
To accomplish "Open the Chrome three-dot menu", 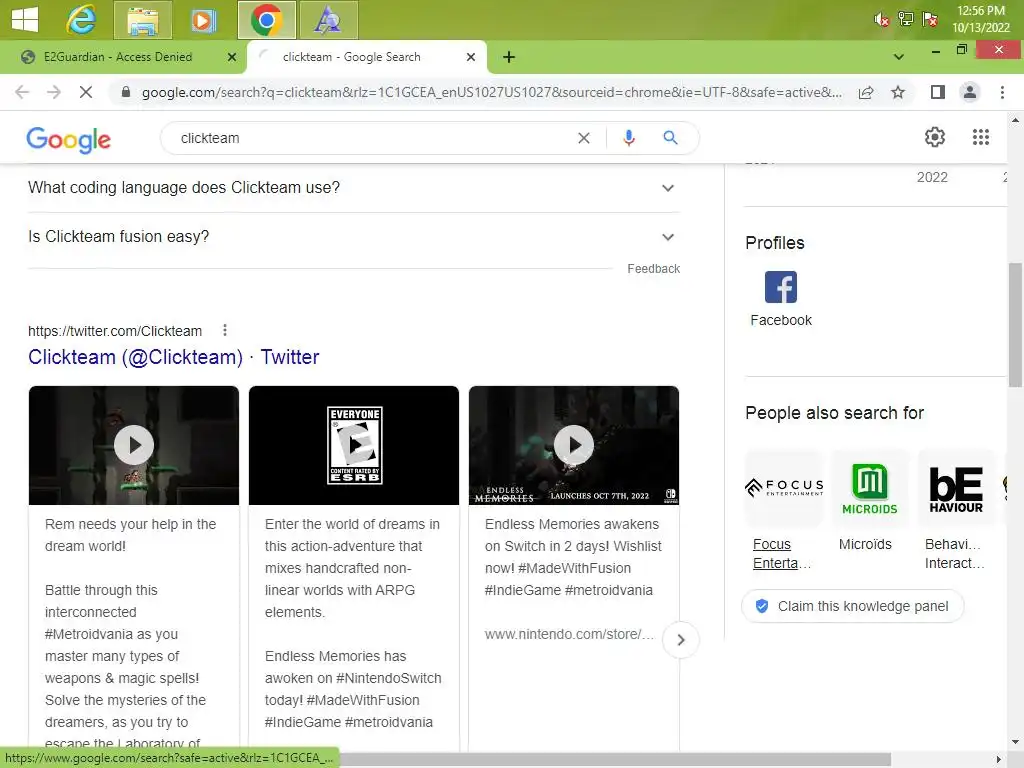I will coord(1002,92).
